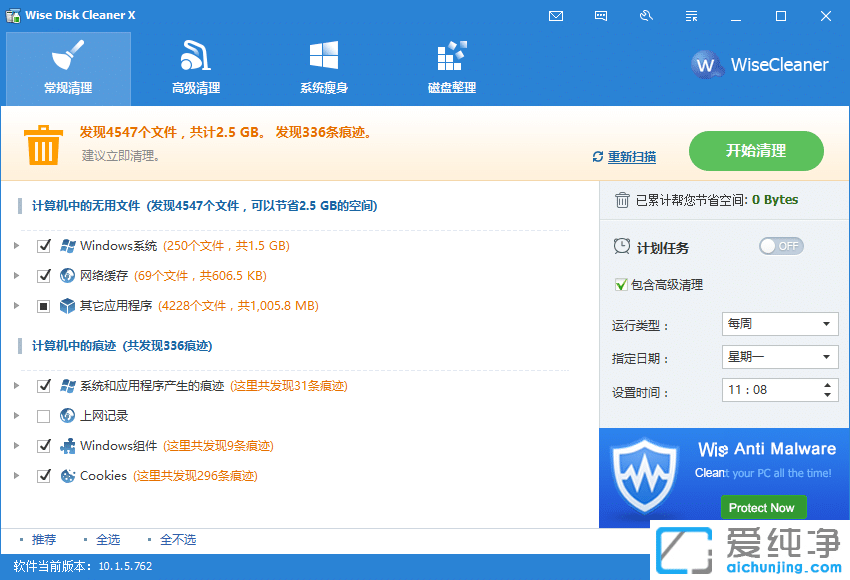Click the WiseCleaner logo
This screenshot has width=850, height=580.
click(x=760, y=65)
